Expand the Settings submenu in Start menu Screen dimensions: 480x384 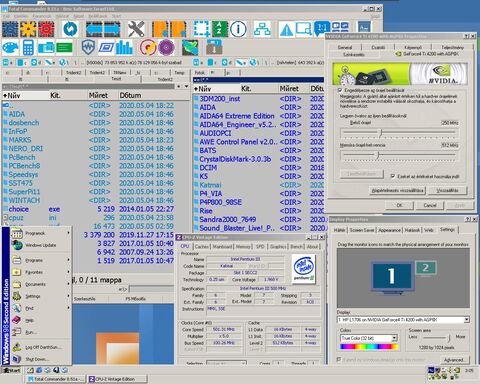click(x=41, y=296)
